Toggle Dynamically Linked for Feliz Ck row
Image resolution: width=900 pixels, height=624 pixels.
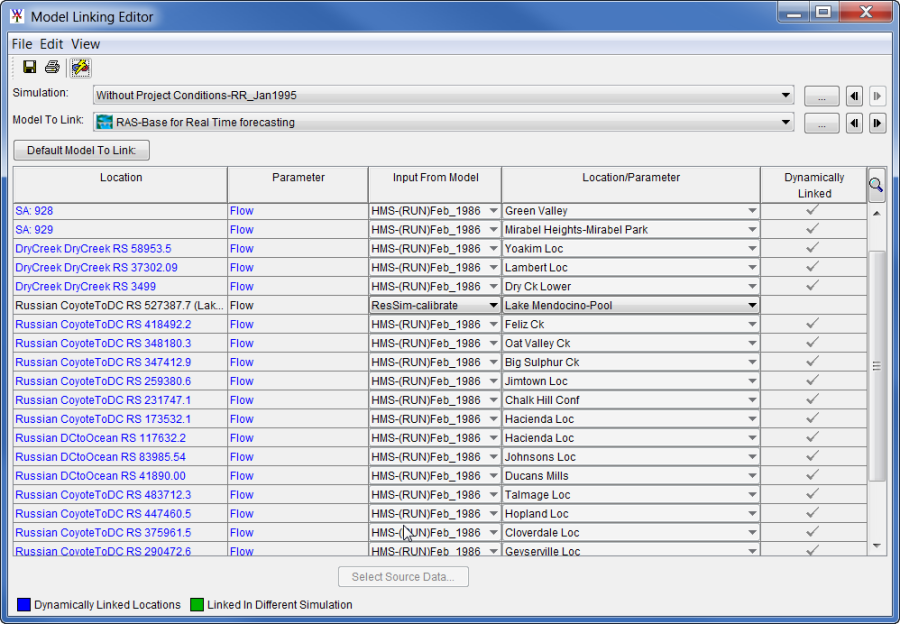814,324
